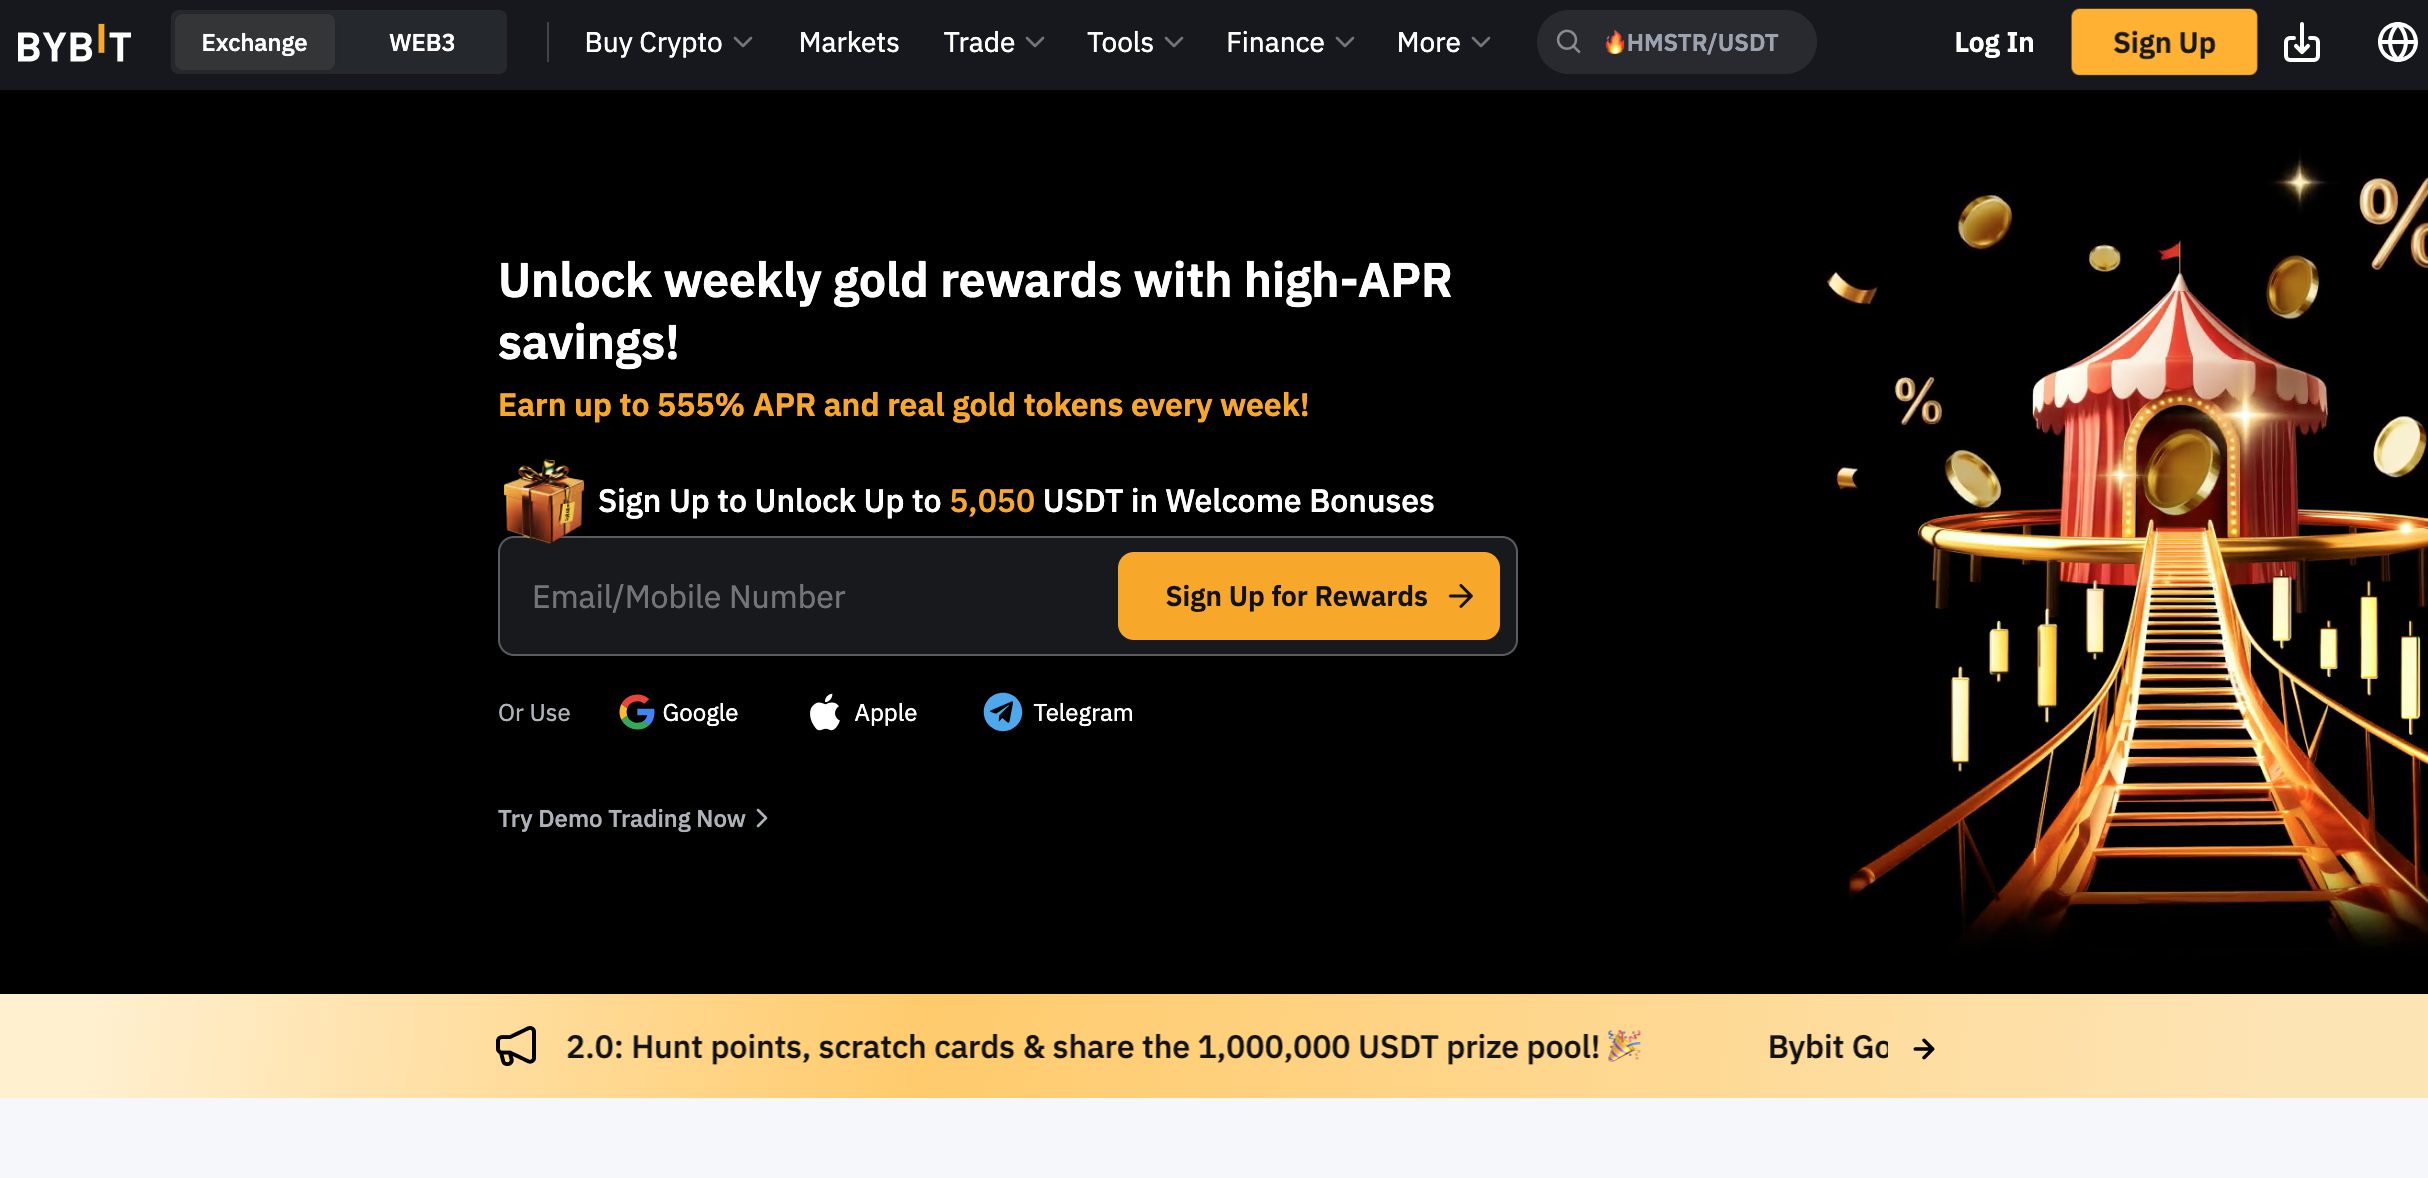This screenshot has height=1178, width=2428.
Task: Click the Email/Mobile Number field
Action: (808, 596)
